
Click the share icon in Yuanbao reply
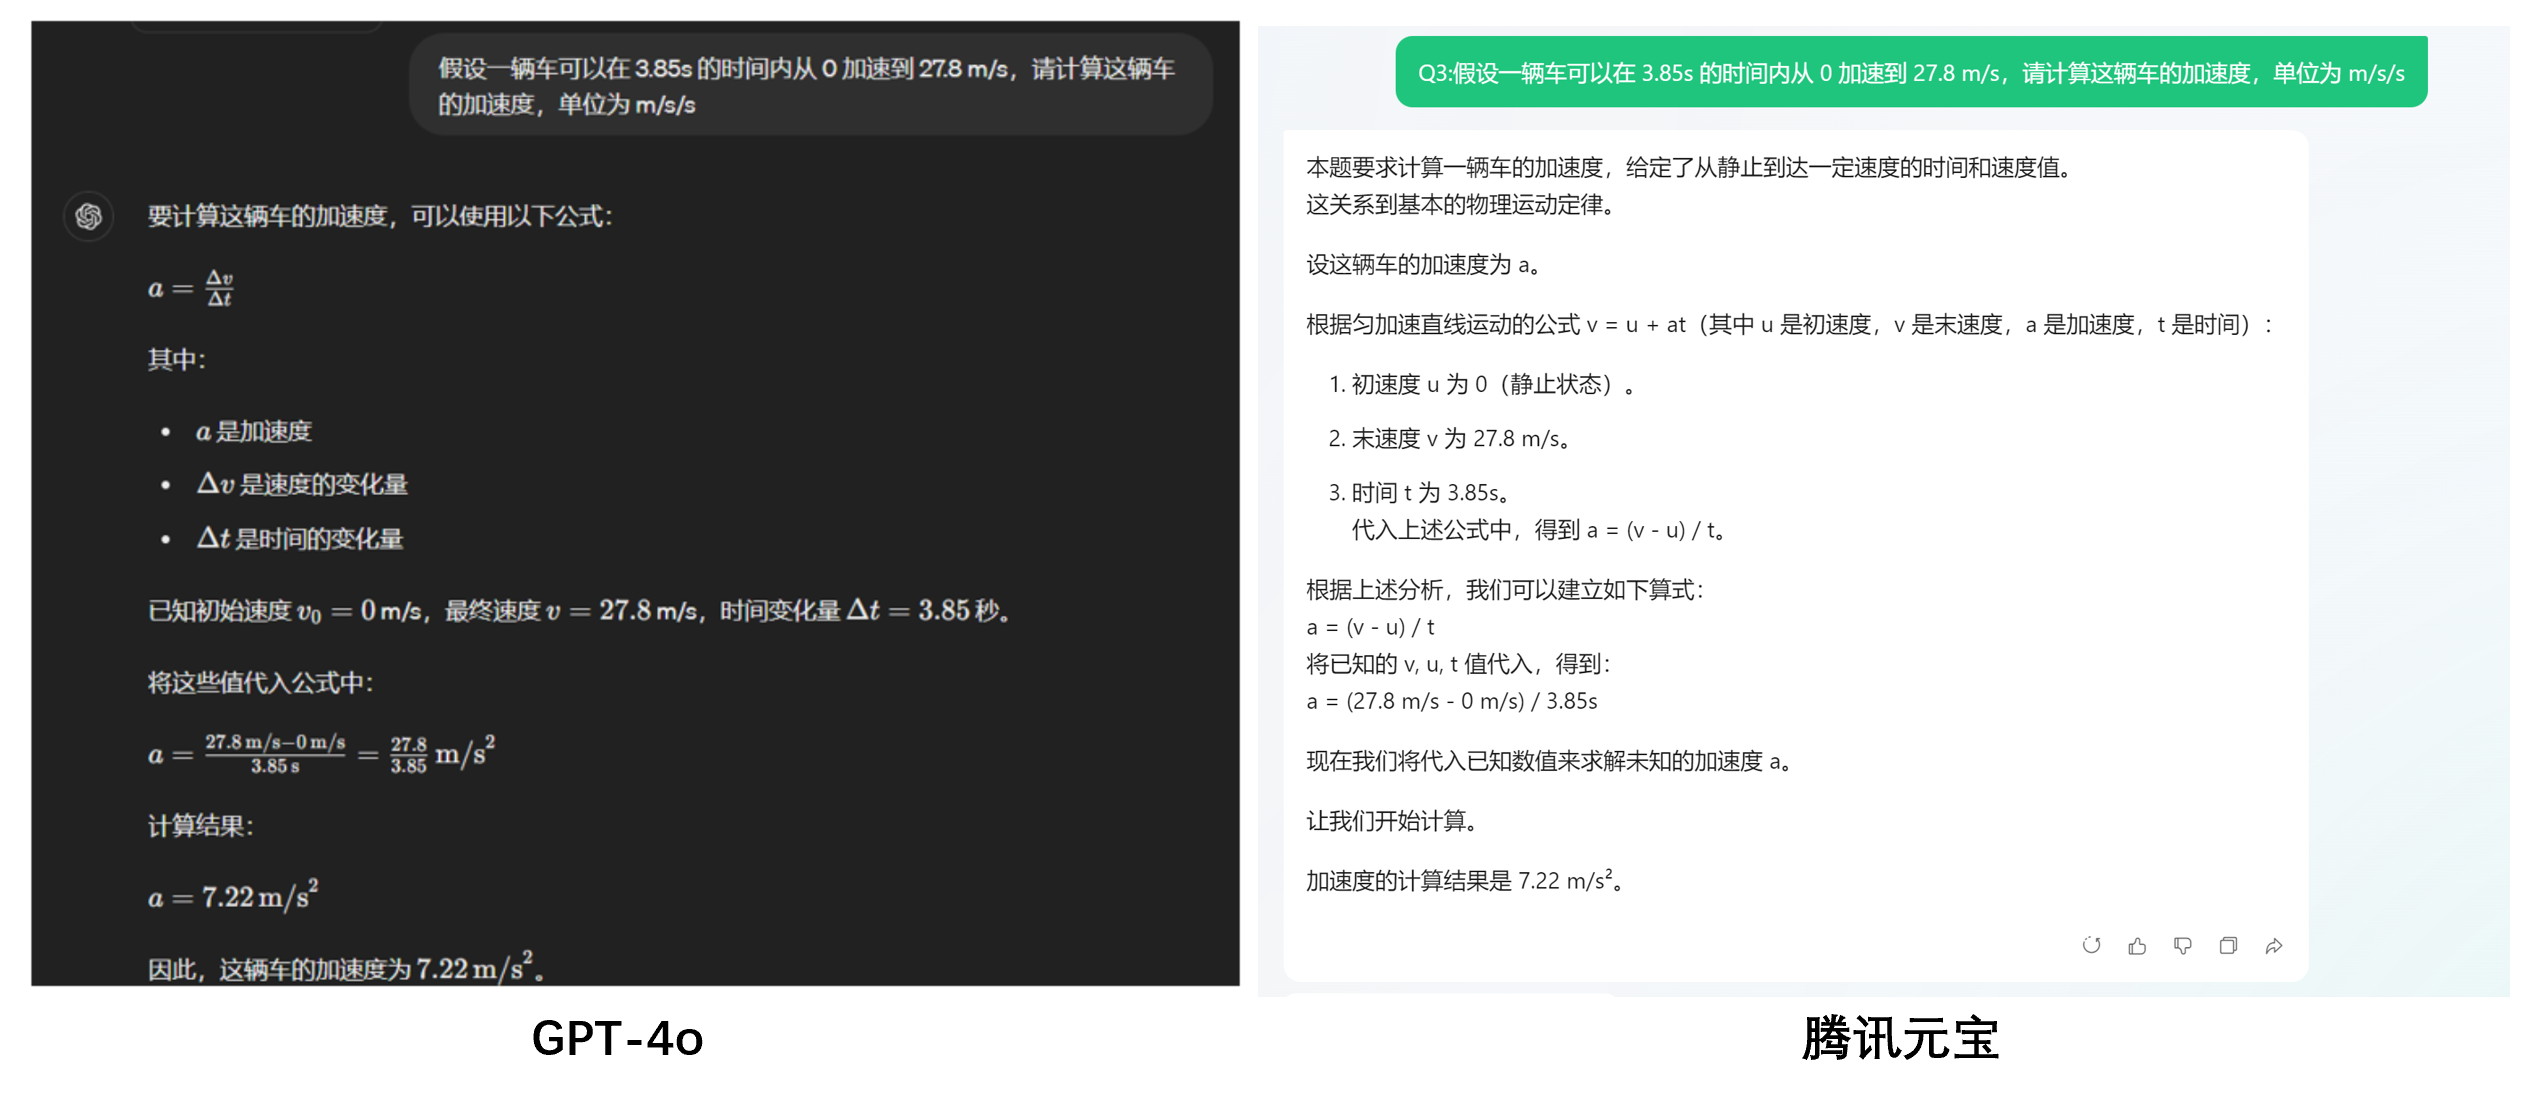tap(2274, 945)
